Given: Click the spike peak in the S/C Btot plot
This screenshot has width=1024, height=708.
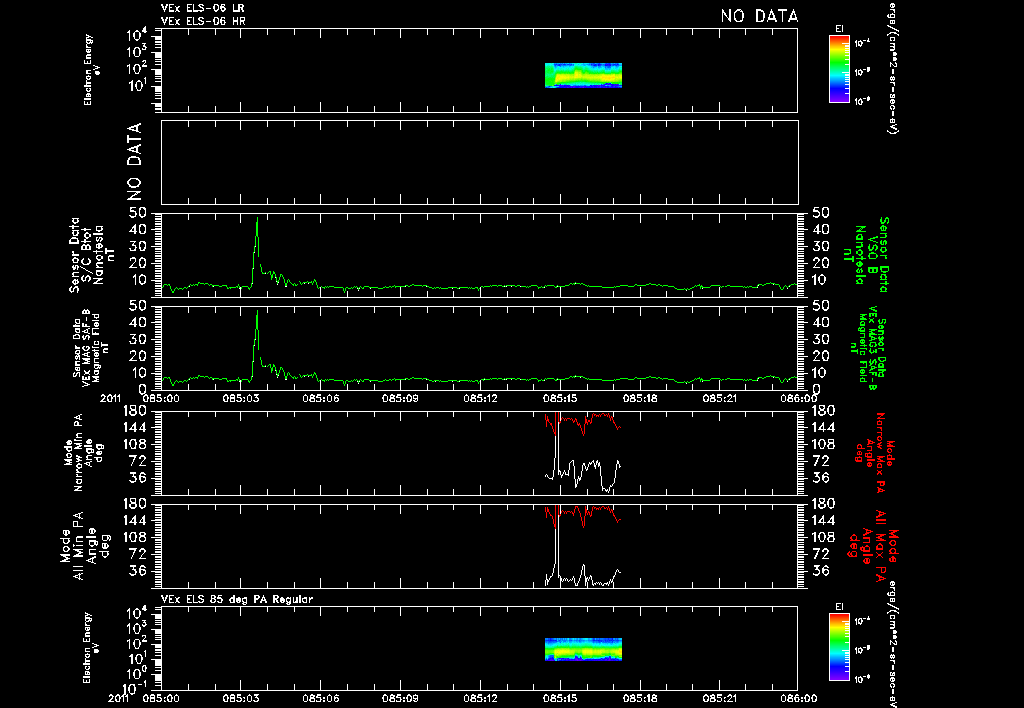Looking at the screenshot, I should [257, 218].
